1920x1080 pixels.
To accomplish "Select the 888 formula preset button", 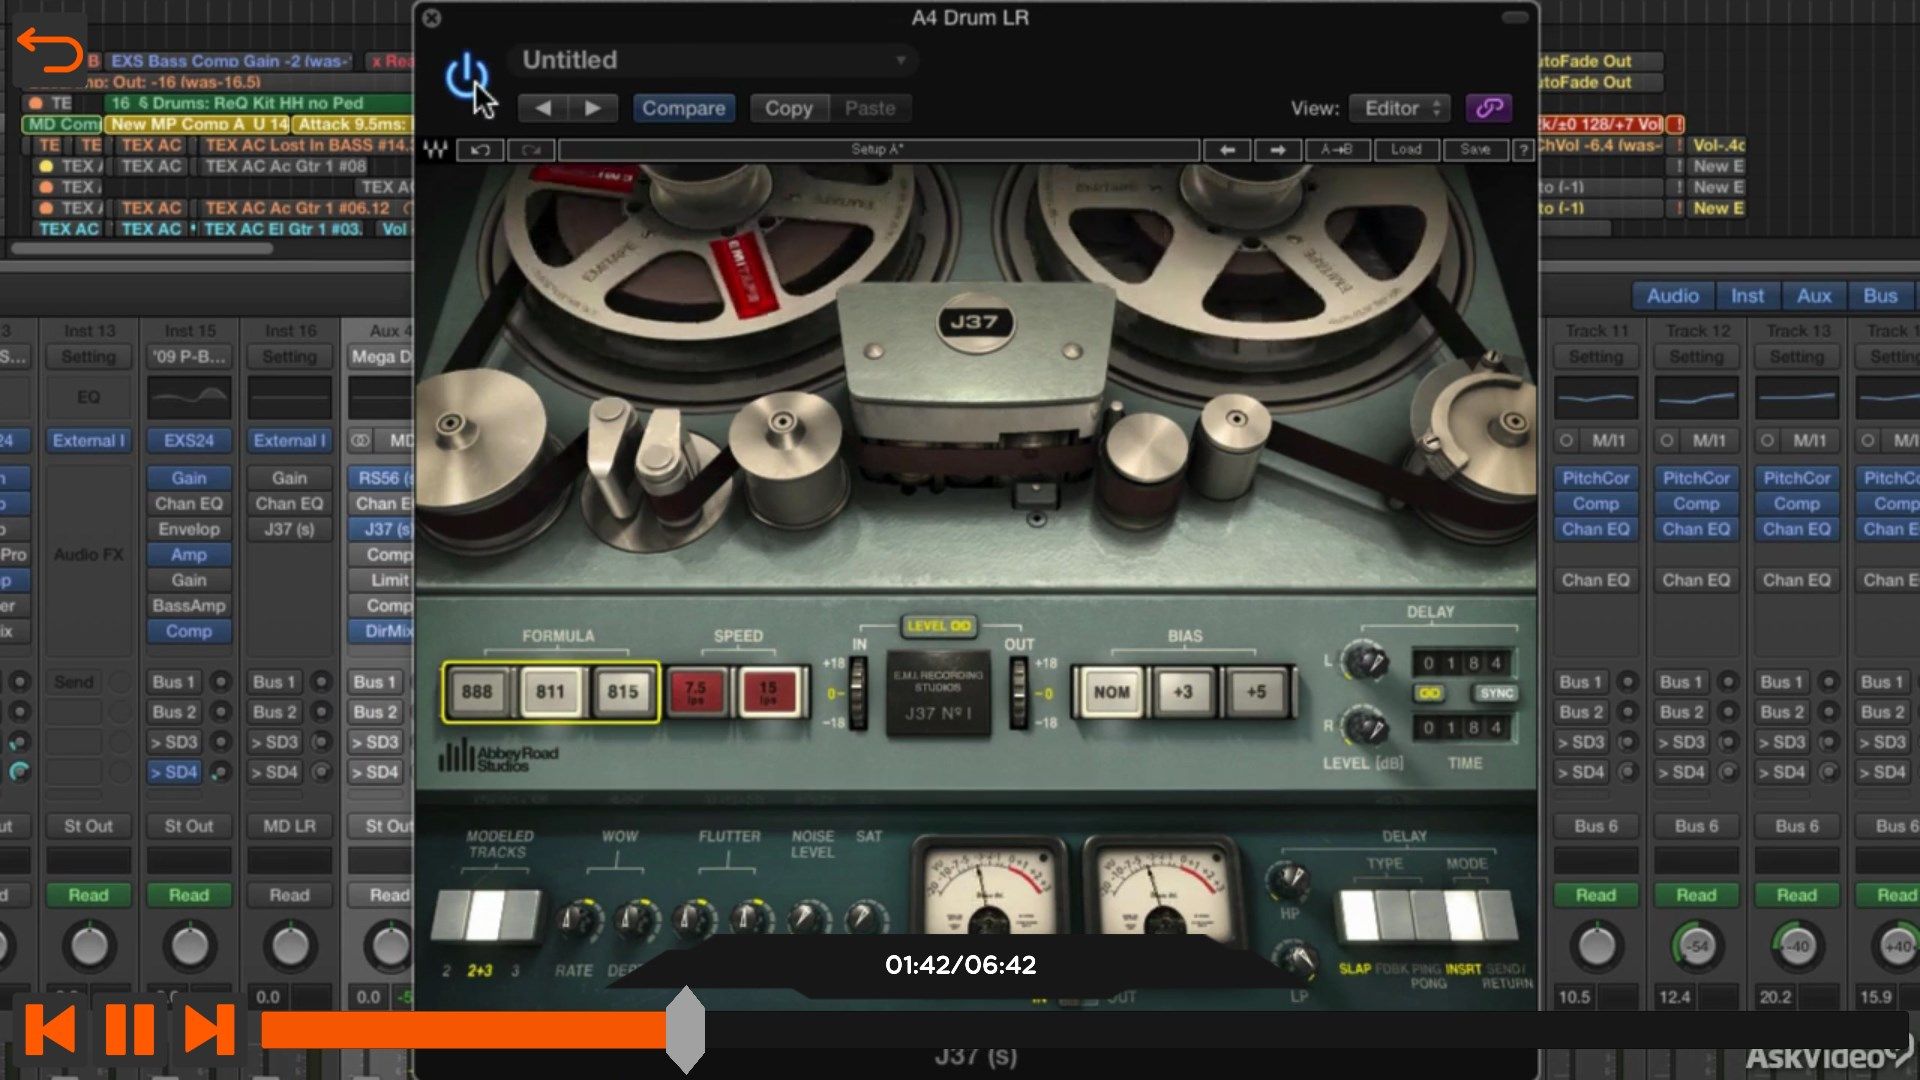I will click(x=477, y=691).
